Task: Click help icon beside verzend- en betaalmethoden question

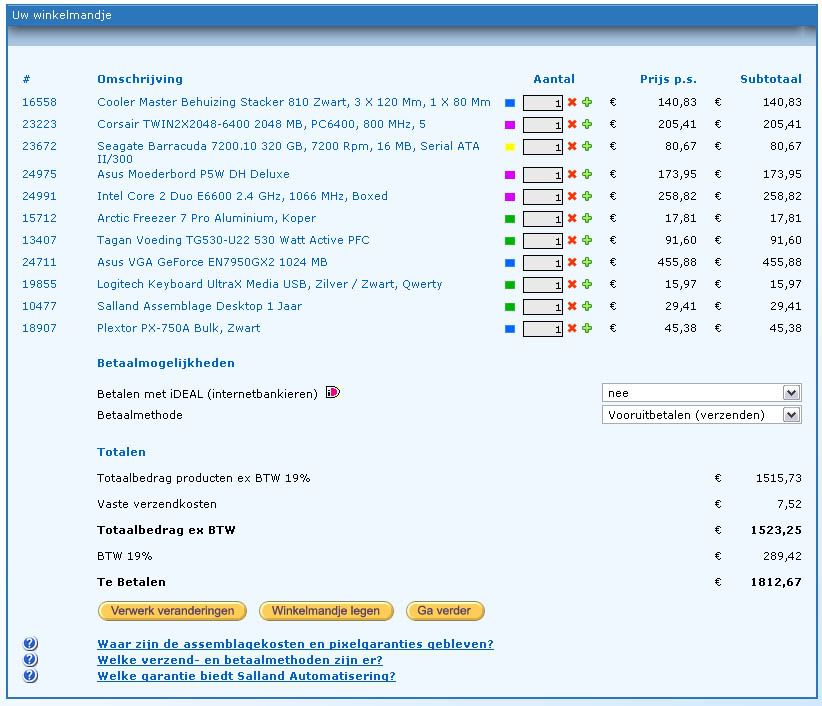Action: (x=30, y=659)
